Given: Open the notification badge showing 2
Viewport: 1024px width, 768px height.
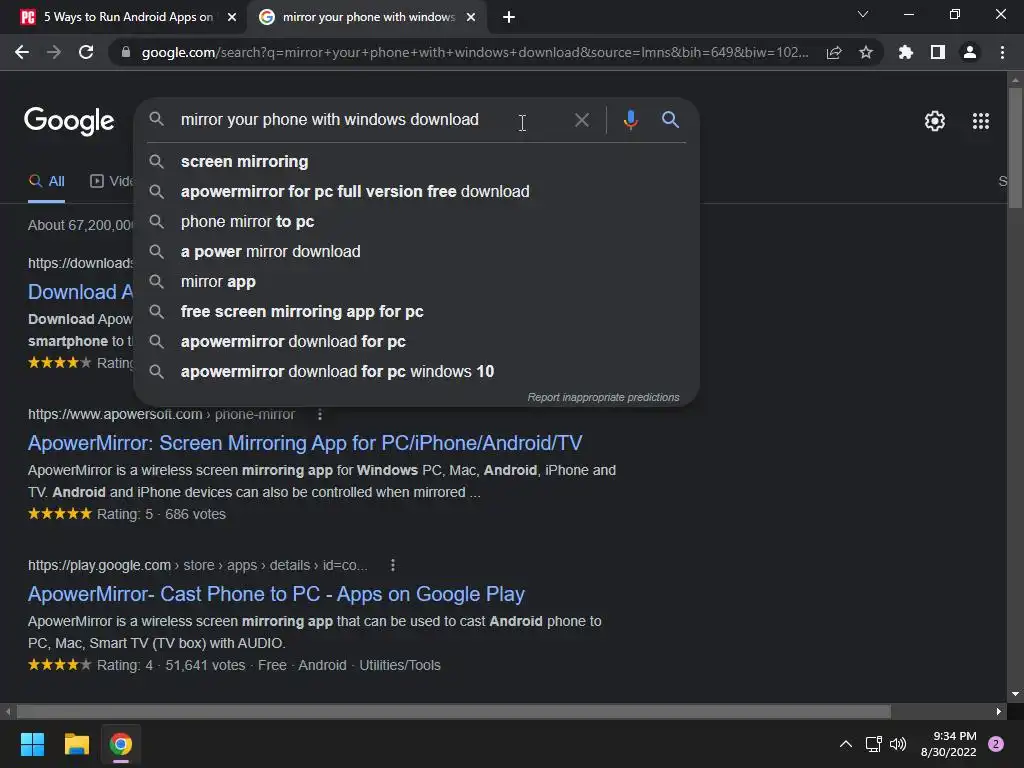Looking at the screenshot, I should tap(996, 744).
